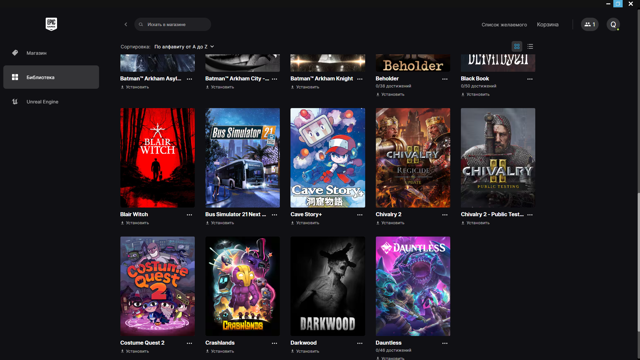Open options menu for Crashlands
The width and height of the screenshot is (640, 360).
point(274,343)
